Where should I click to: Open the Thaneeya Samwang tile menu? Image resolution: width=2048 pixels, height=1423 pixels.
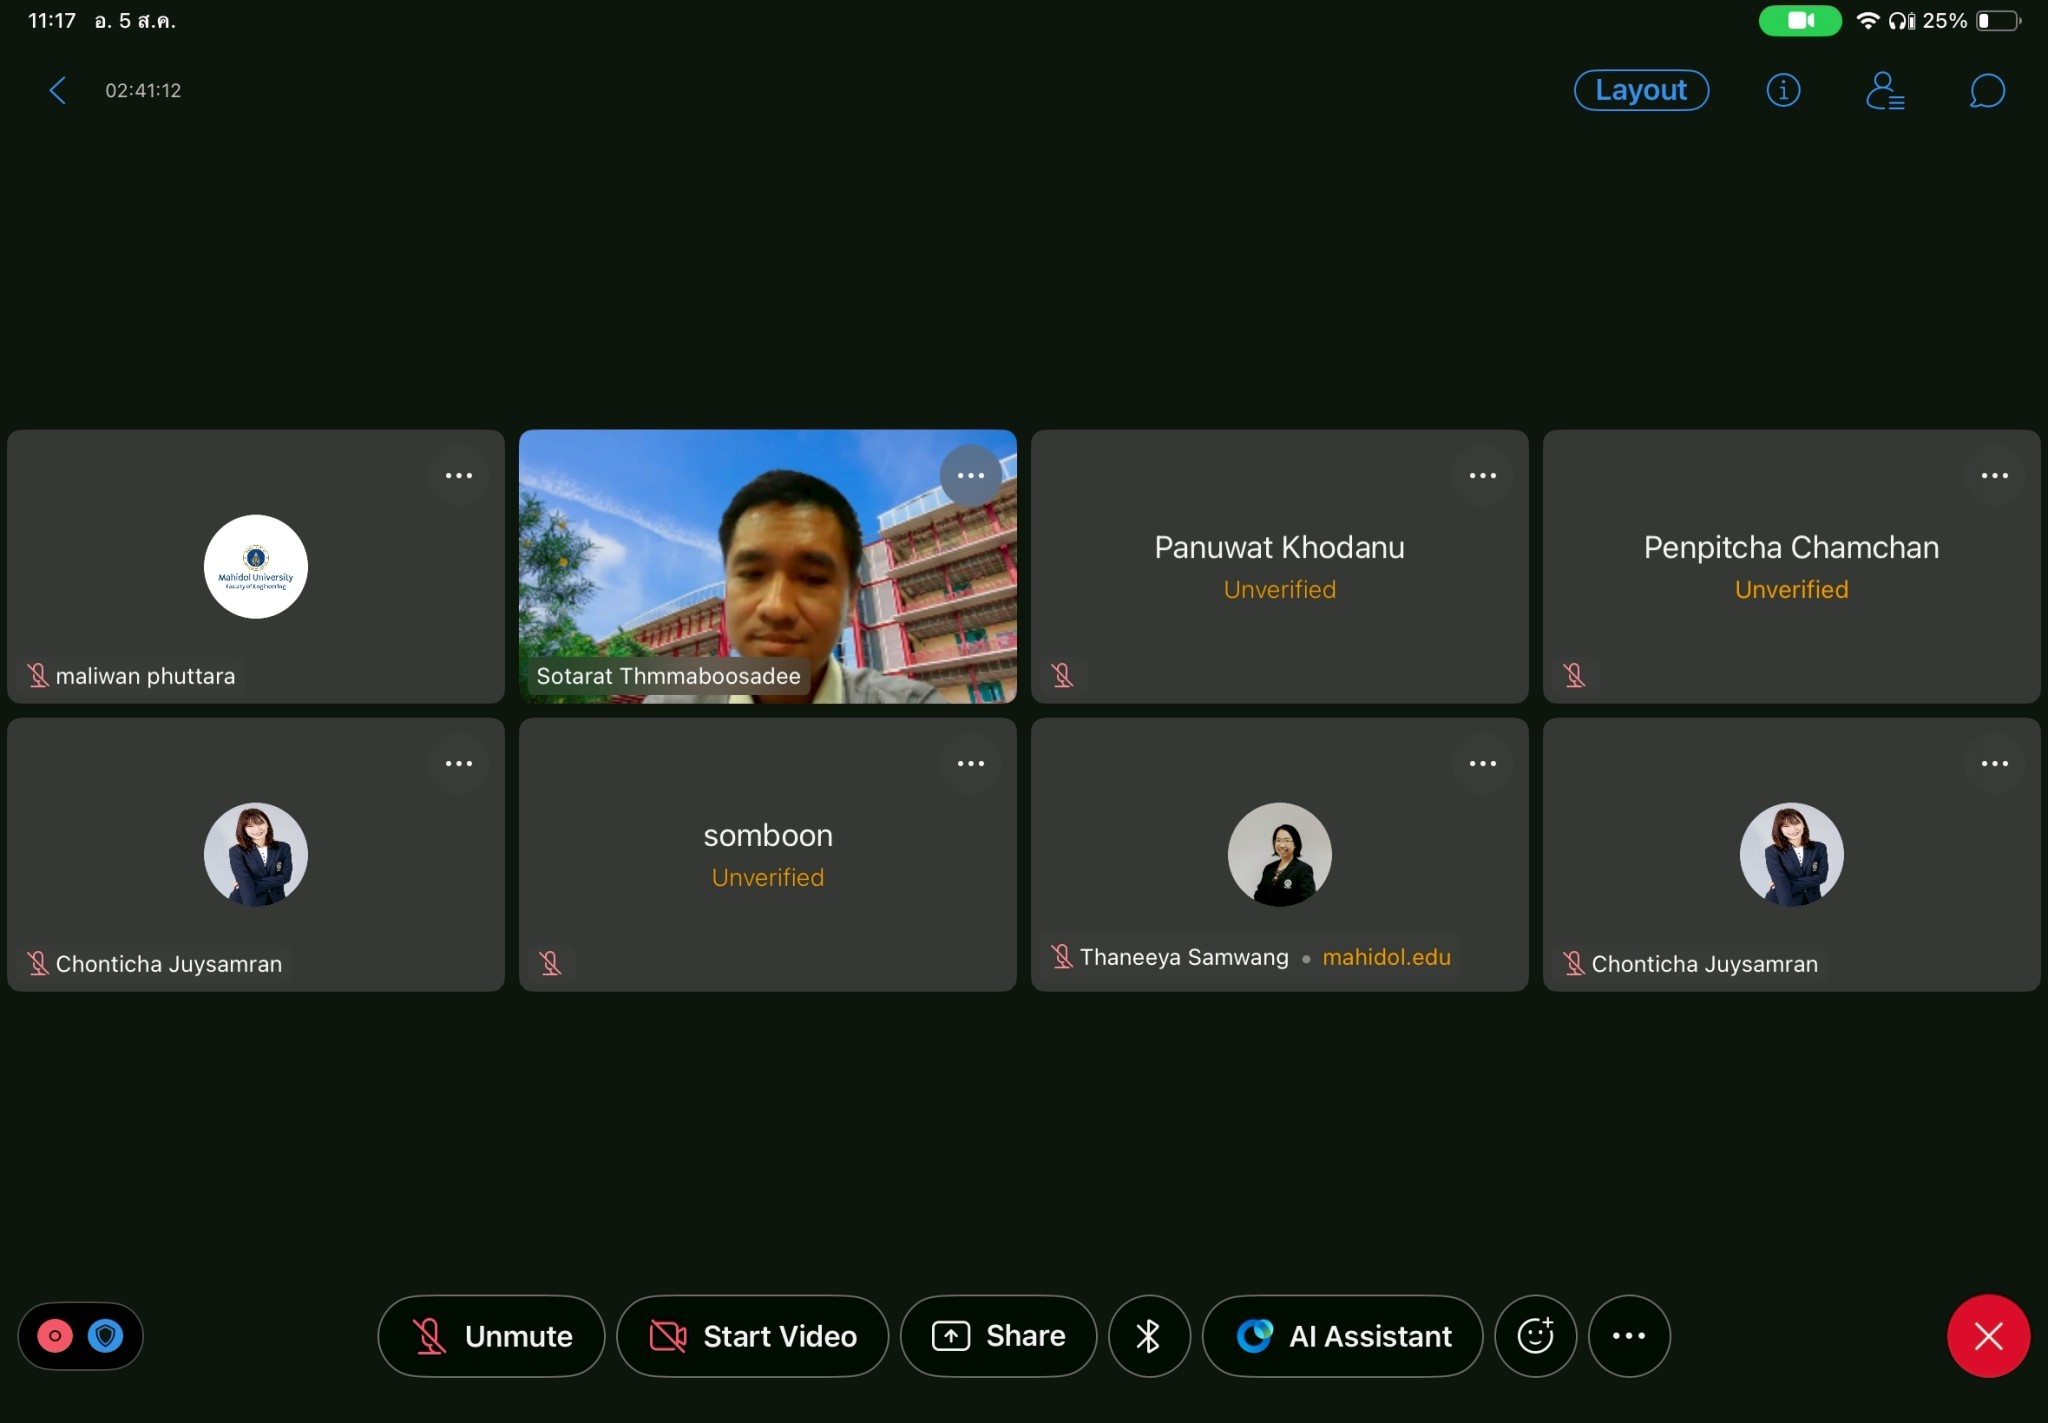[1482, 764]
